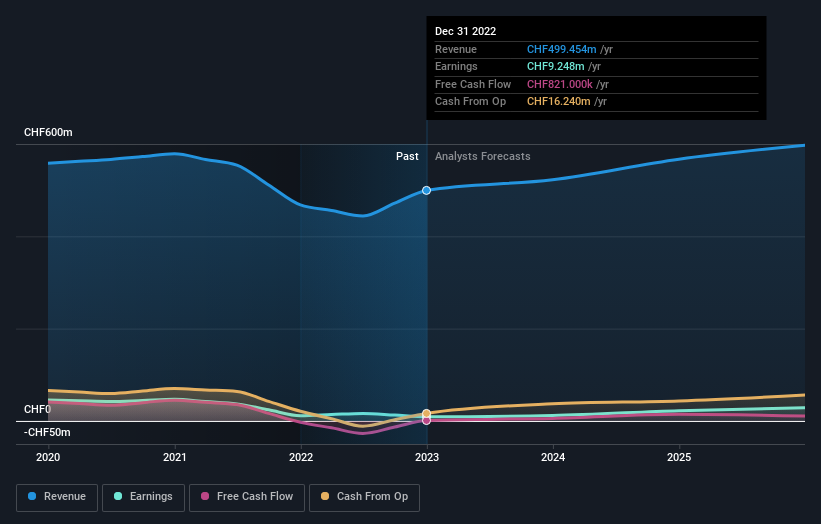Click the tooltip Earnings row label
Image resolution: width=821 pixels, height=524 pixels.
(456, 66)
